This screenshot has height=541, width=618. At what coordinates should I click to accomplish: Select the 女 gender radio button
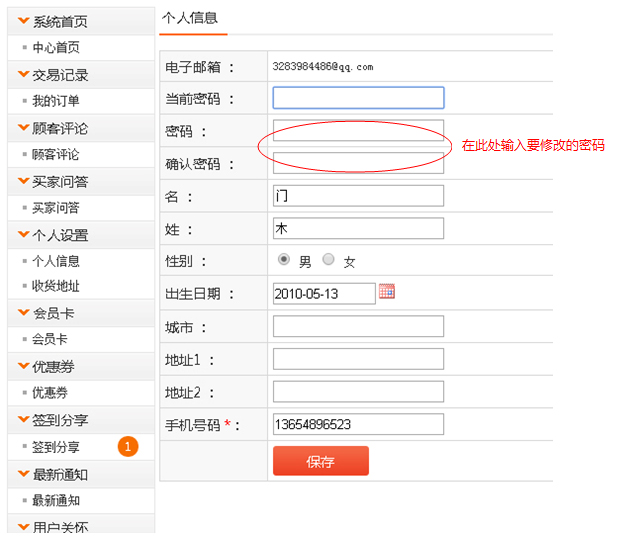click(328, 259)
